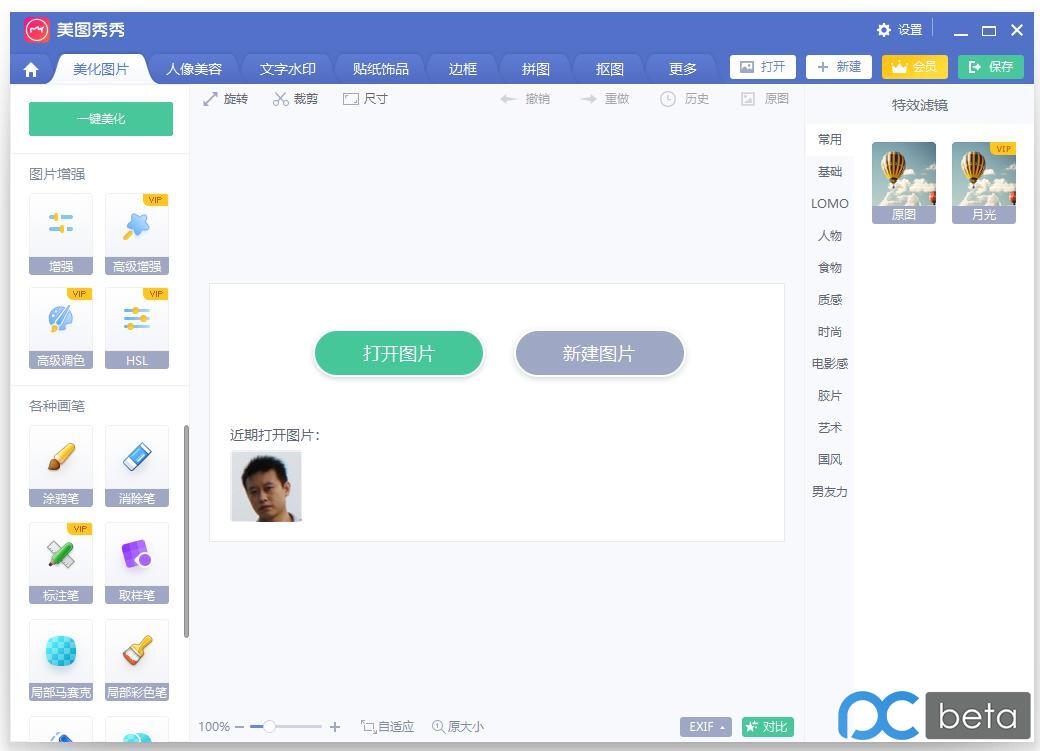1040x751 pixels.
Task: Click the 撤销 undo arrow
Action: [525, 99]
